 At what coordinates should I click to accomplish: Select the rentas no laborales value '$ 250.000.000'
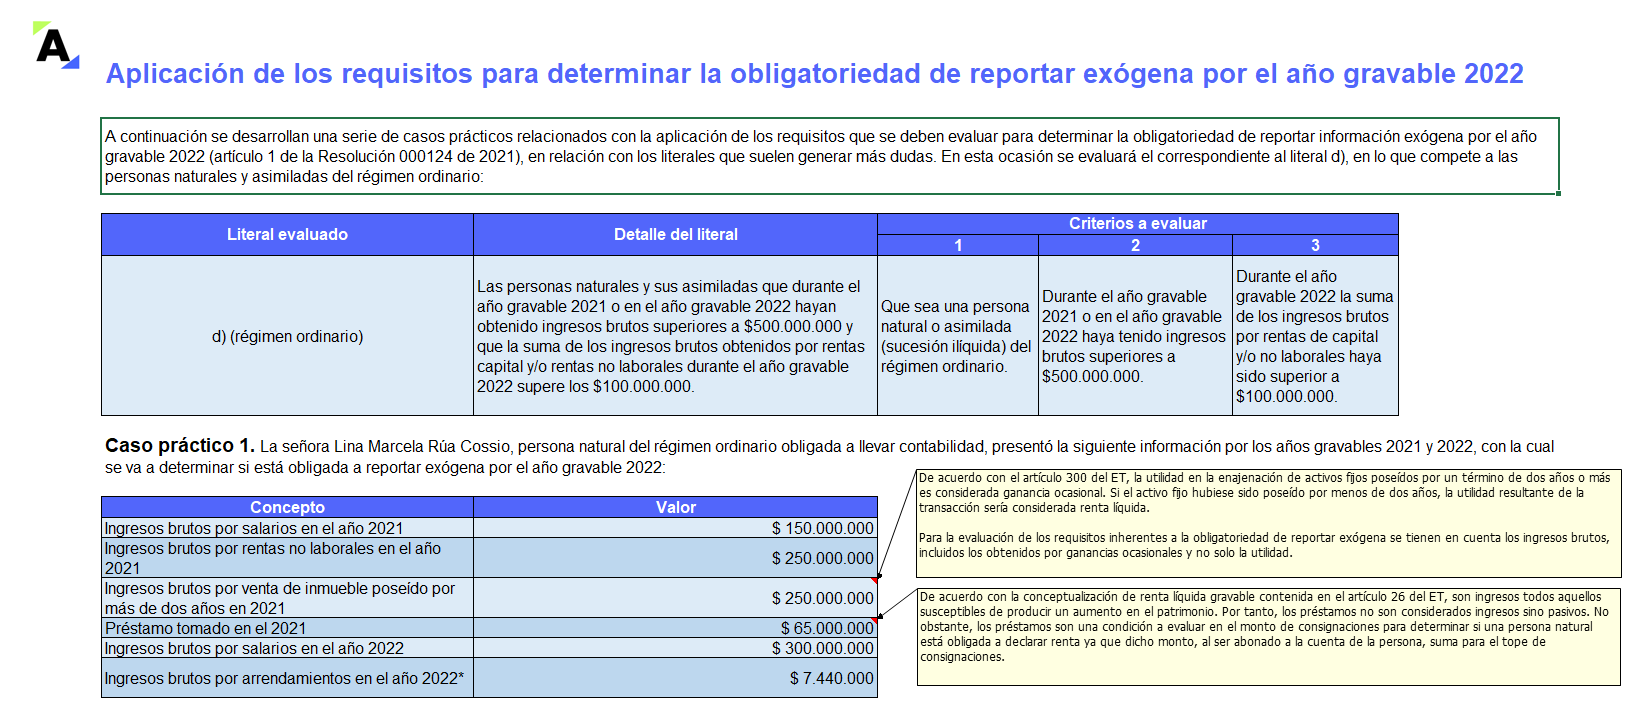click(x=676, y=558)
